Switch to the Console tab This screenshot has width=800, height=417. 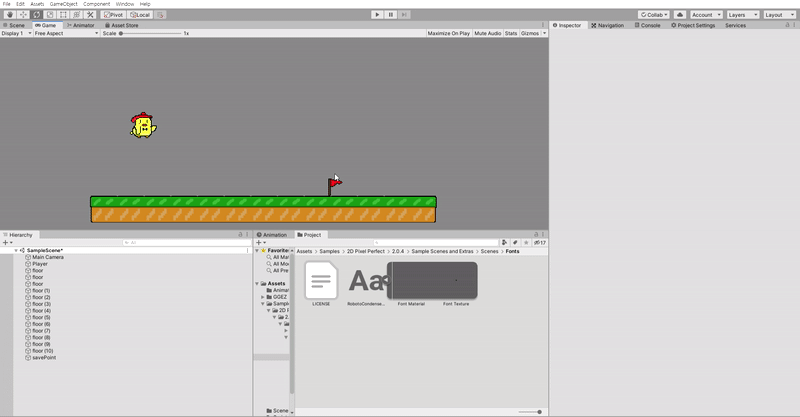pos(647,25)
